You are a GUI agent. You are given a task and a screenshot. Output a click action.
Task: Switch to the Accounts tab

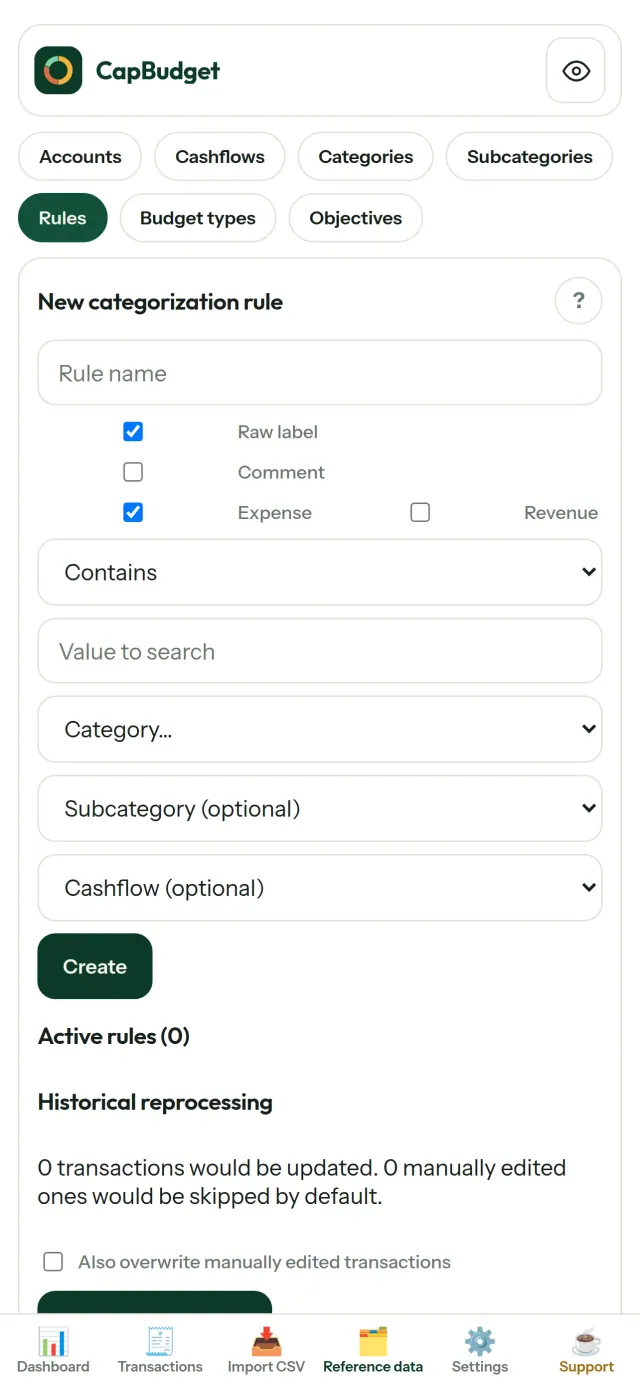(x=80, y=157)
